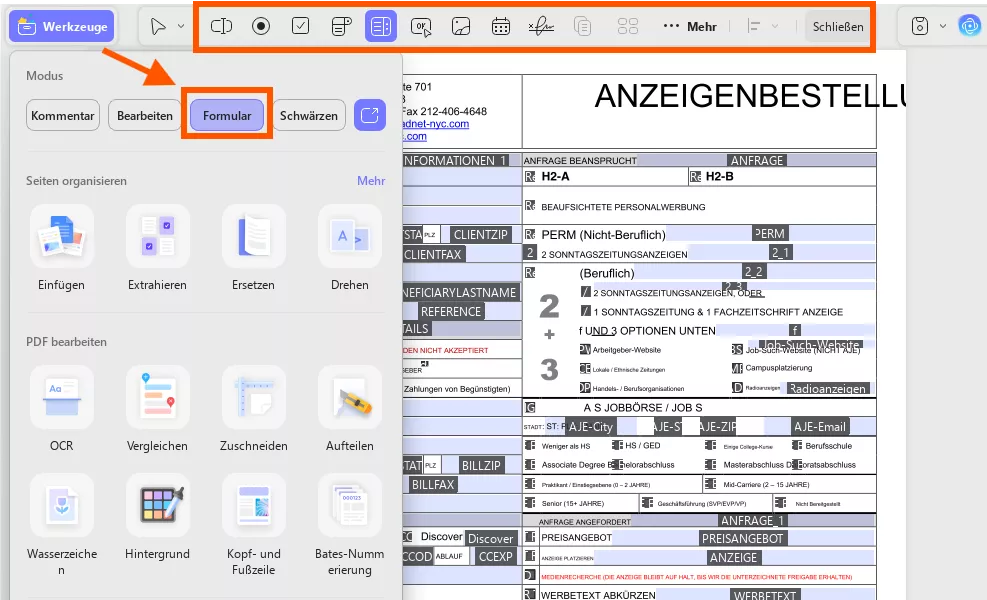The width and height of the screenshot is (987, 600).
Task: Tick the Berufsschule checkbox
Action: coord(796,446)
